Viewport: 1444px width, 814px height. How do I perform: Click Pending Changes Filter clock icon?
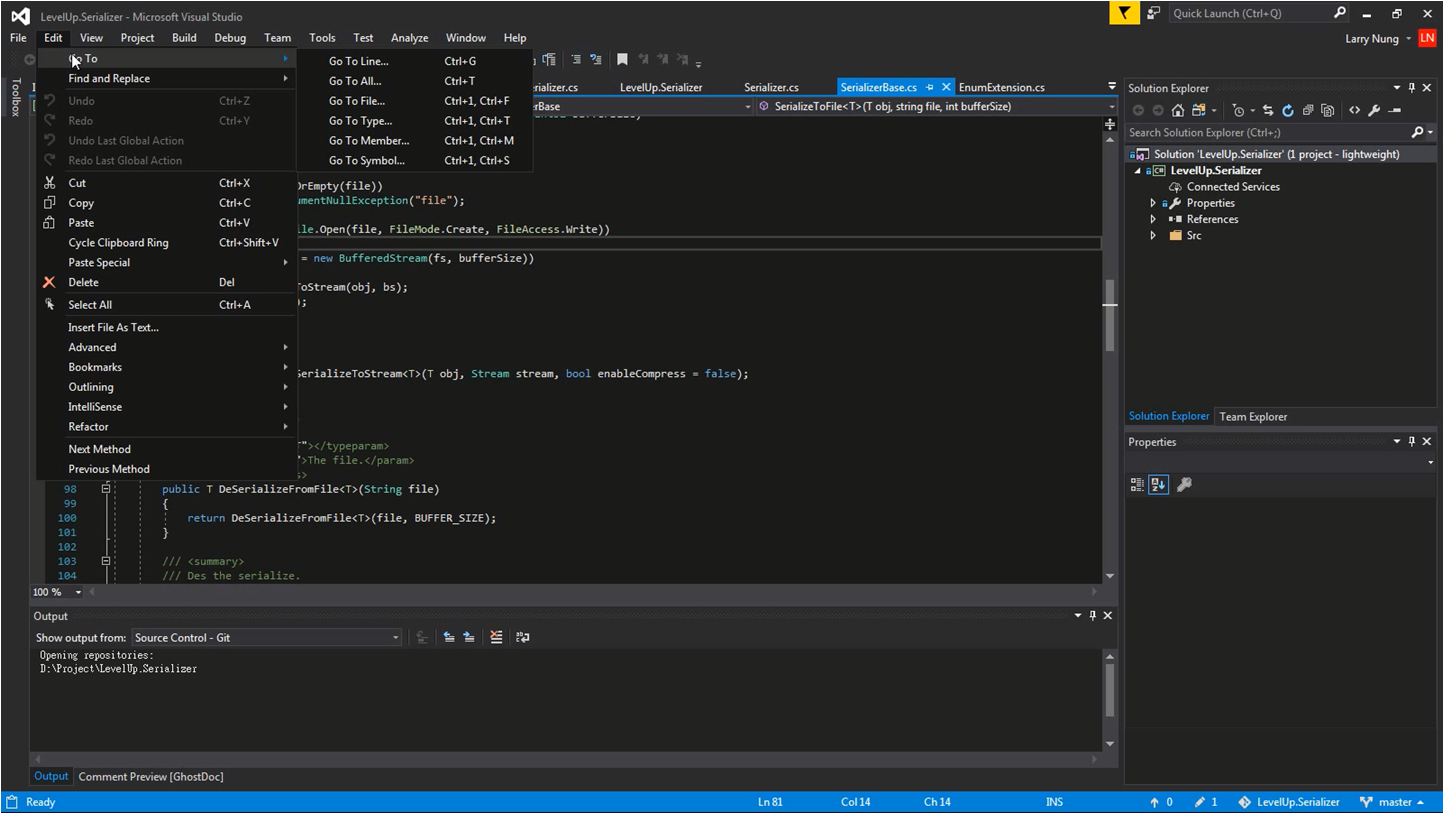tap(1239, 110)
